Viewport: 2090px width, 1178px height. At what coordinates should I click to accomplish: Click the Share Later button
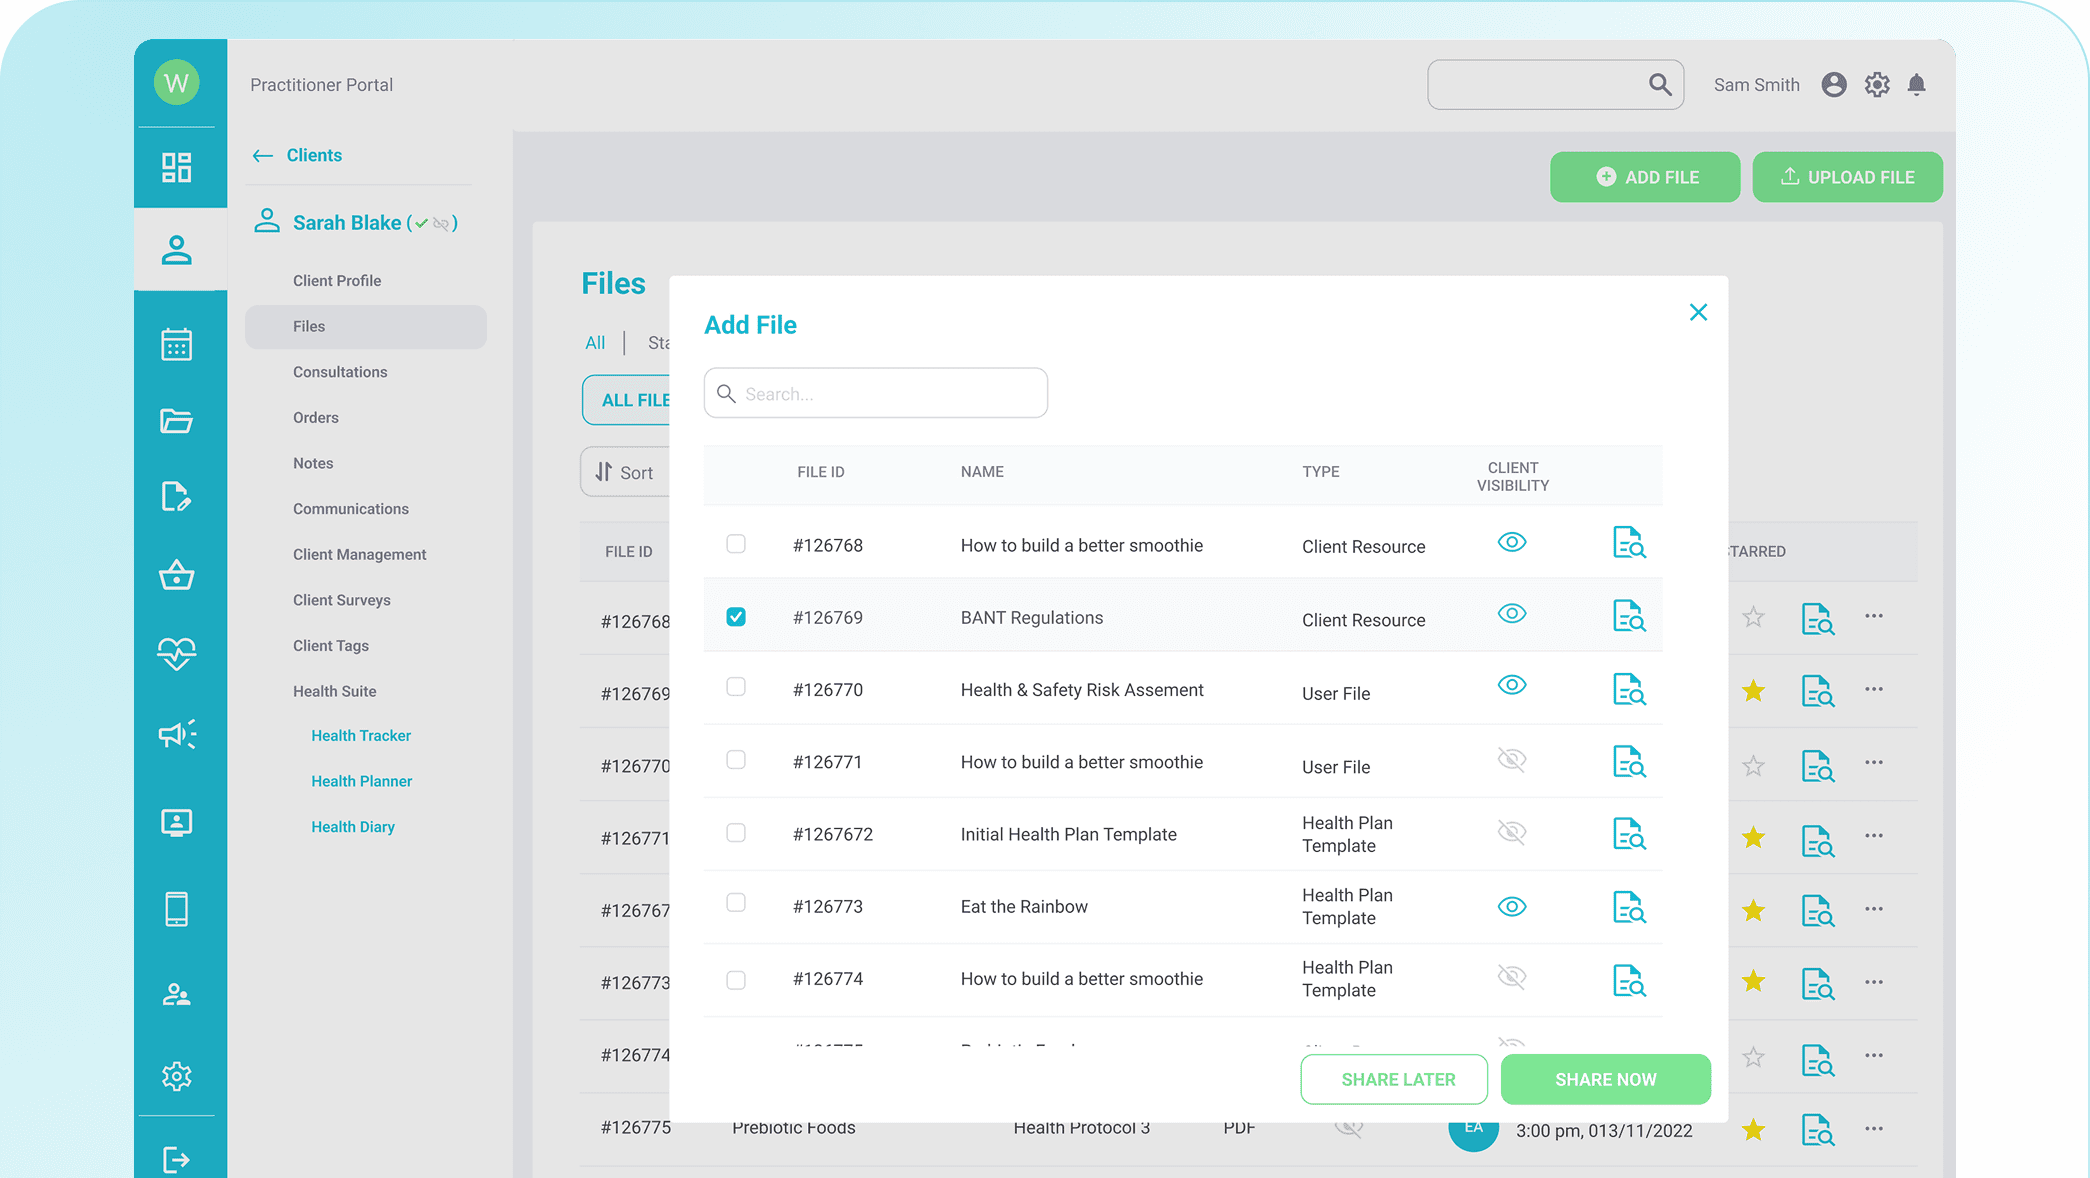click(x=1394, y=1079)
